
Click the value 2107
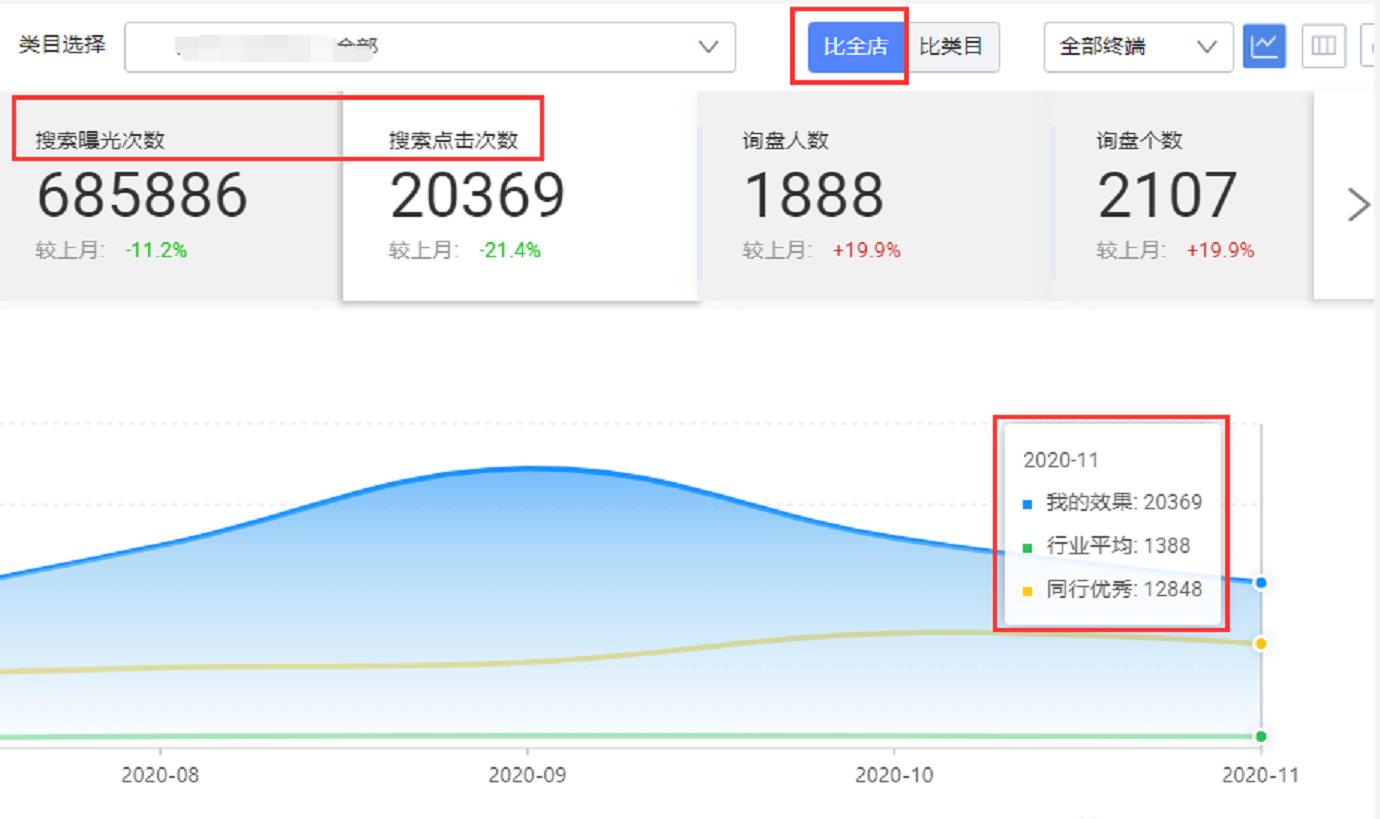1167,195
